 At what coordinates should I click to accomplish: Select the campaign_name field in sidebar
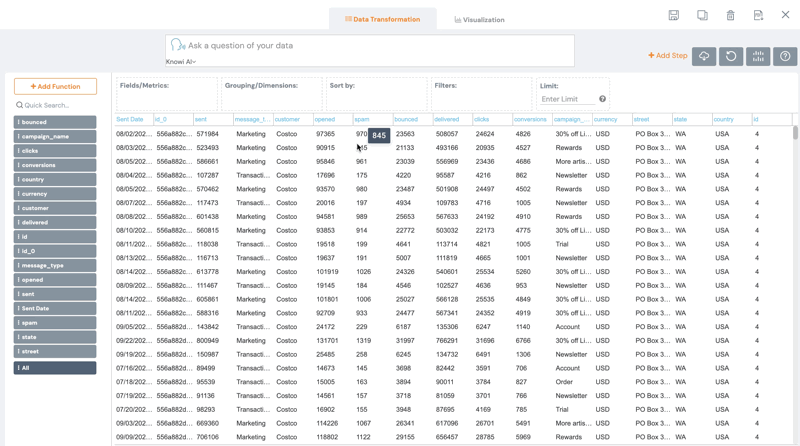[56, 136]
